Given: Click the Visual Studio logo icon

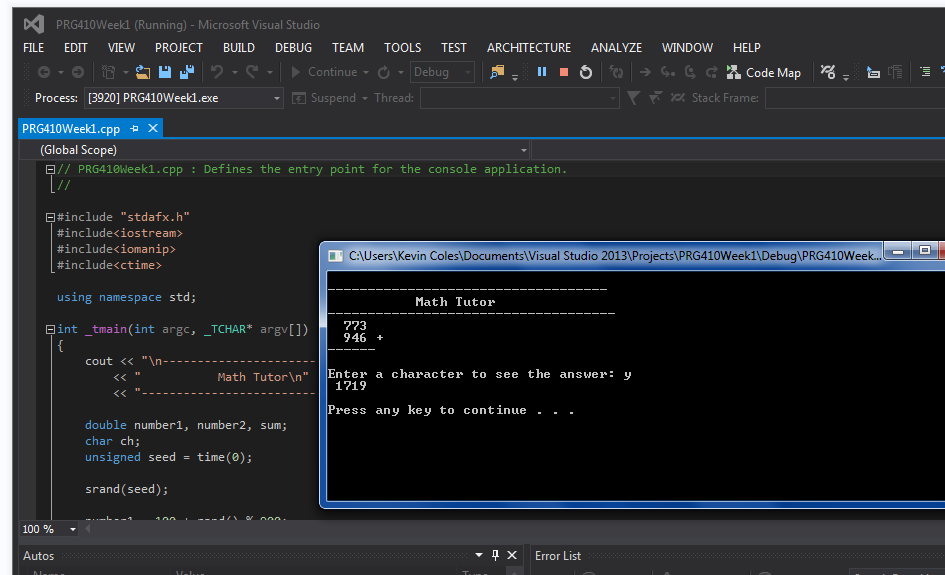Looking at the screenshot, I should (x=34, y=24).
